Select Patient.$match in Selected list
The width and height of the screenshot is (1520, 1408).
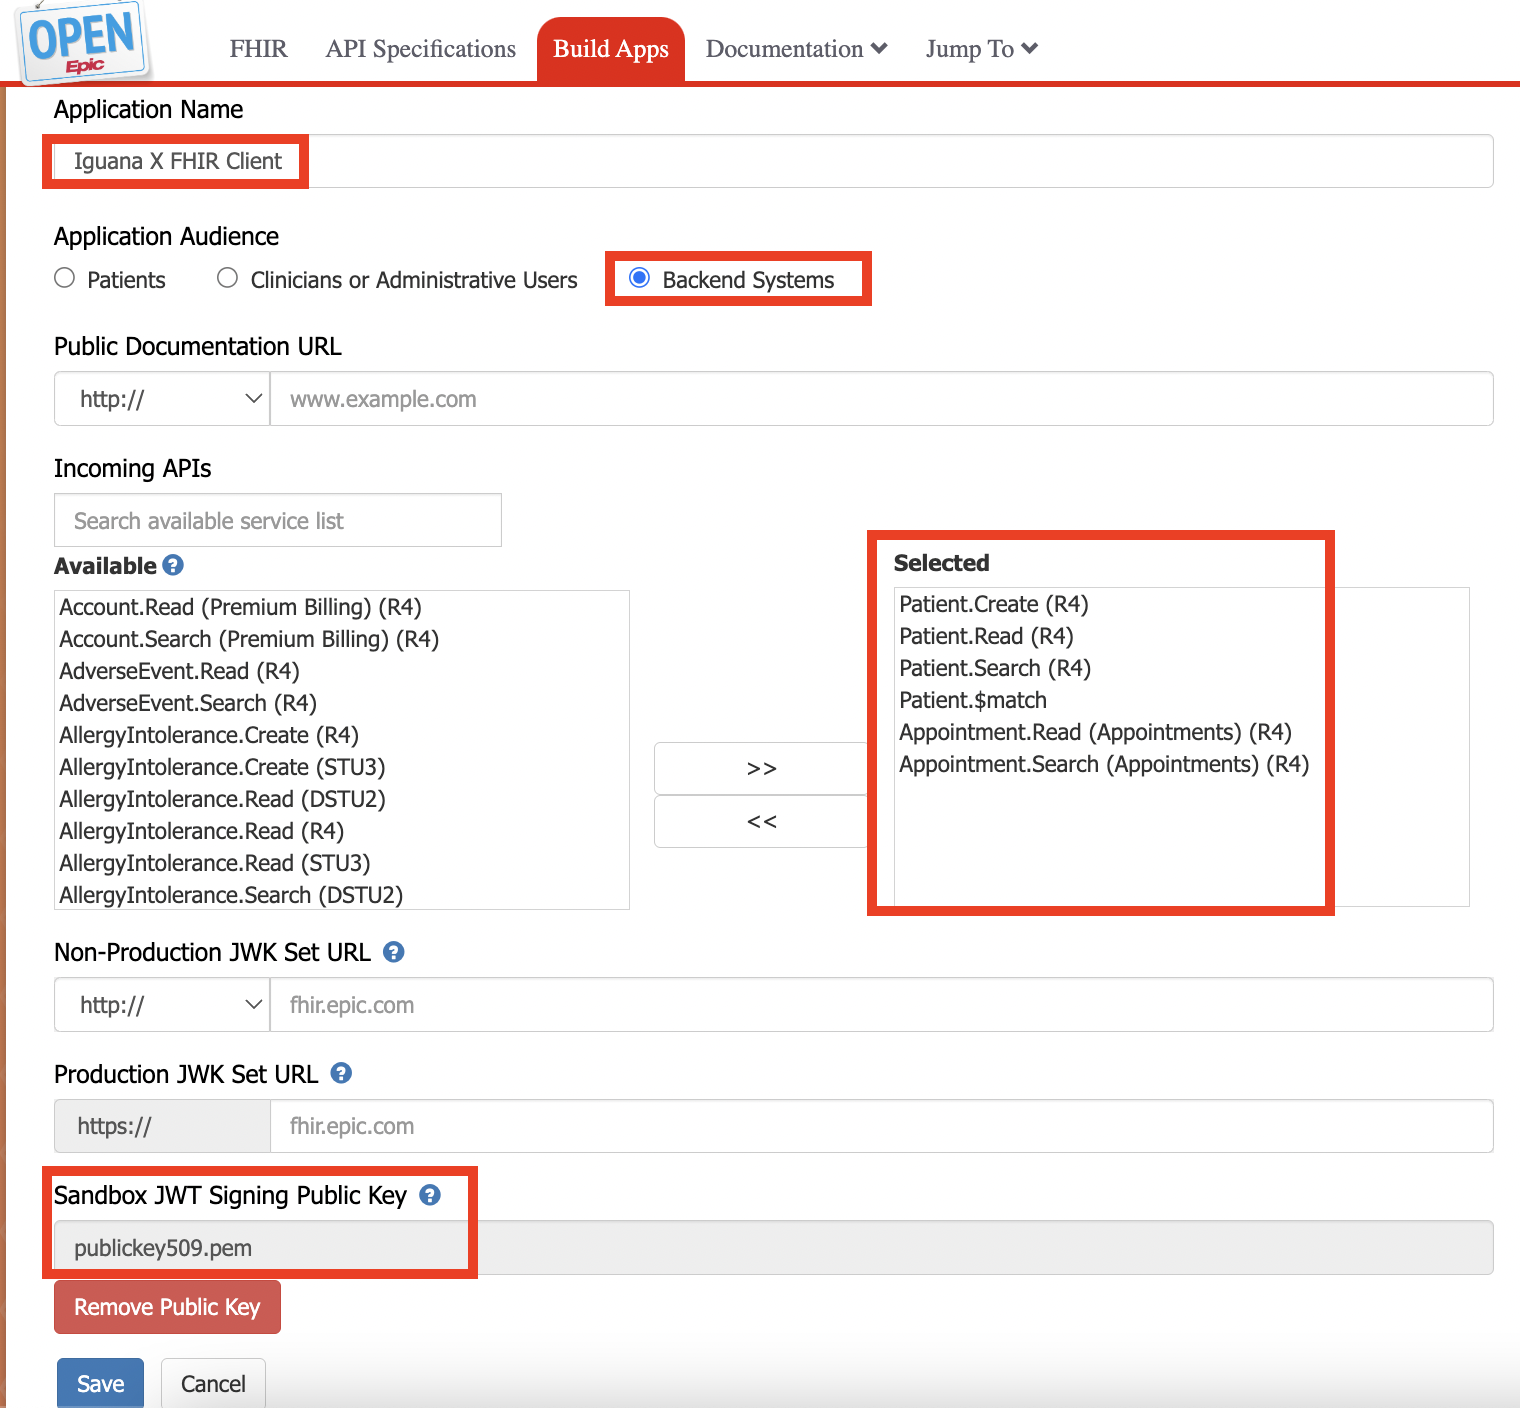pos(1181,700)
